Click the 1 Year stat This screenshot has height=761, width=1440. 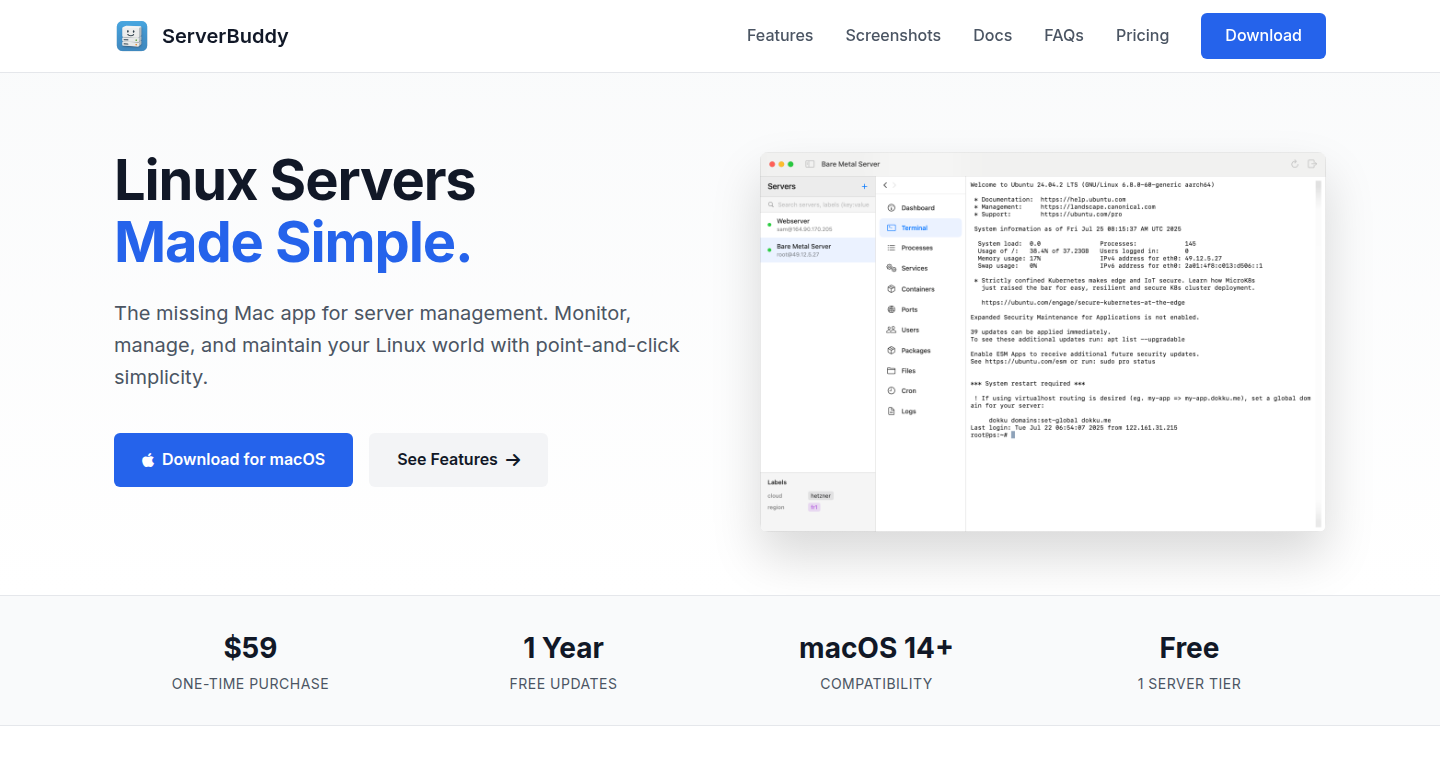point(563,648)
